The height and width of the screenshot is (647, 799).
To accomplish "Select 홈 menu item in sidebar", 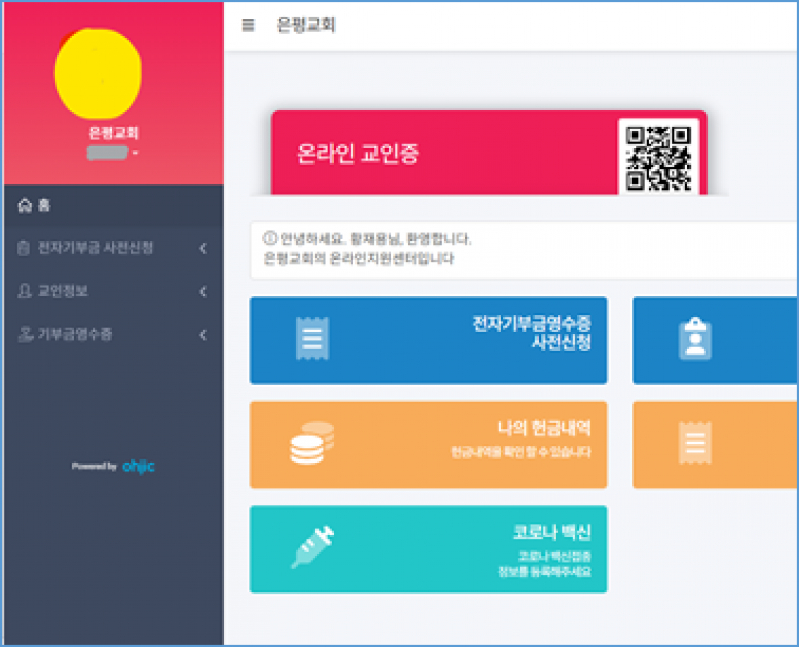I will pyautogui.click(x=44, y=206).
